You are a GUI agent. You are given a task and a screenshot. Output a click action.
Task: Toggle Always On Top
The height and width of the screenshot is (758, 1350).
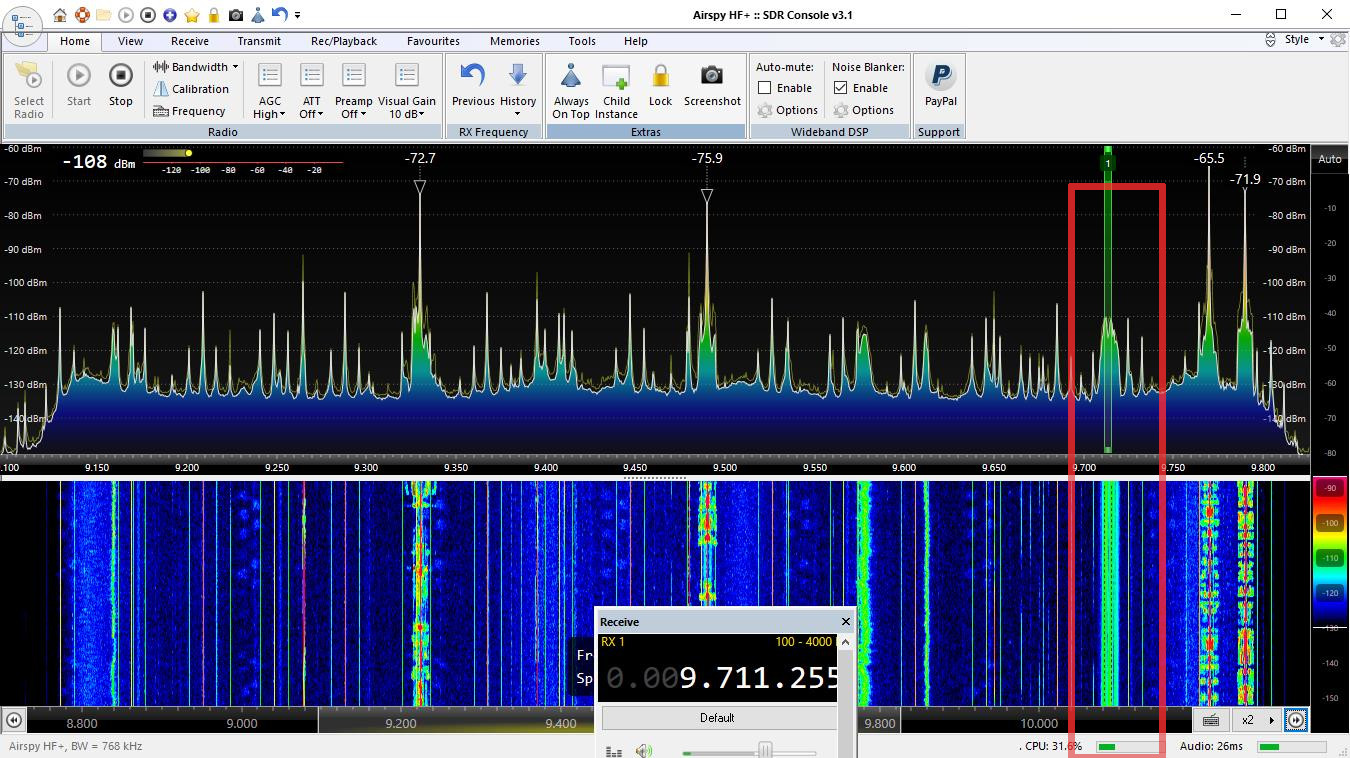coord(571,90)
